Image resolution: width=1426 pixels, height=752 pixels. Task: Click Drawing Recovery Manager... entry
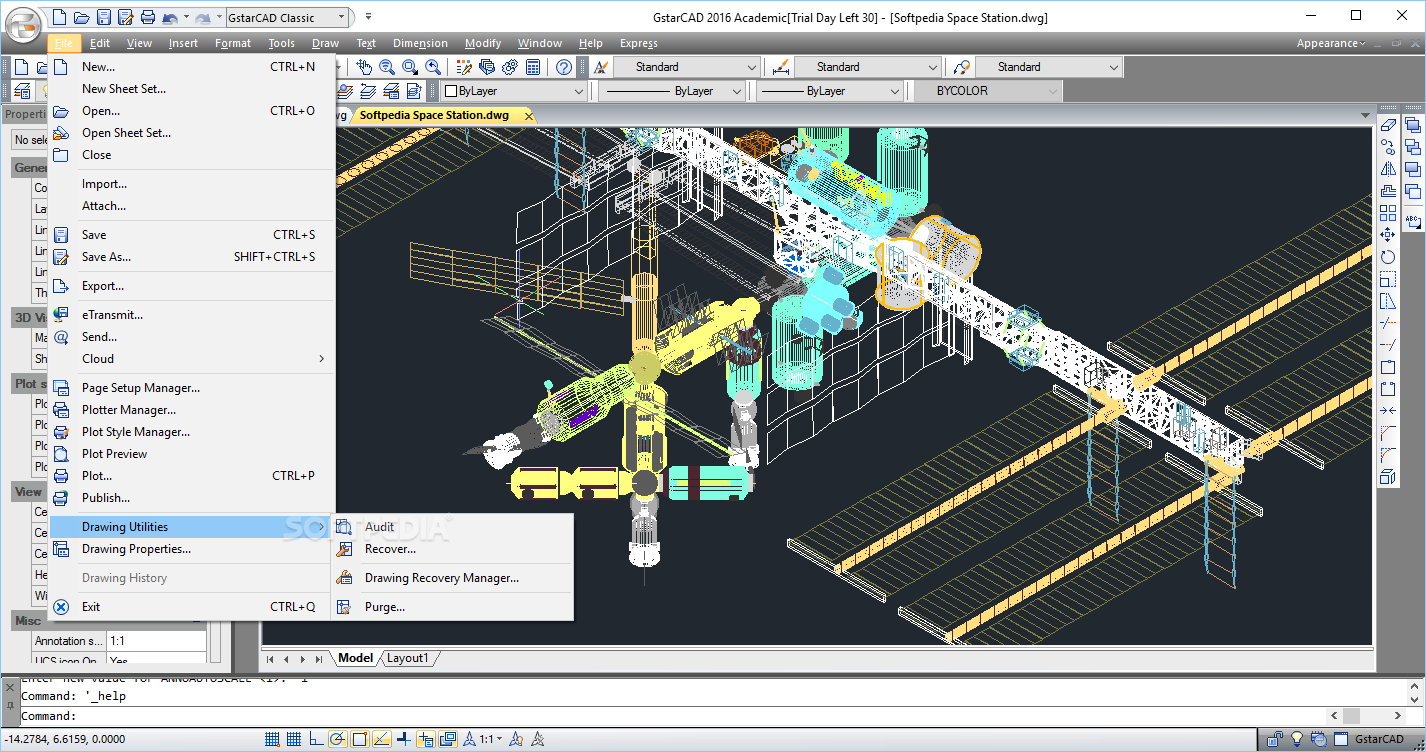point(453,578)
